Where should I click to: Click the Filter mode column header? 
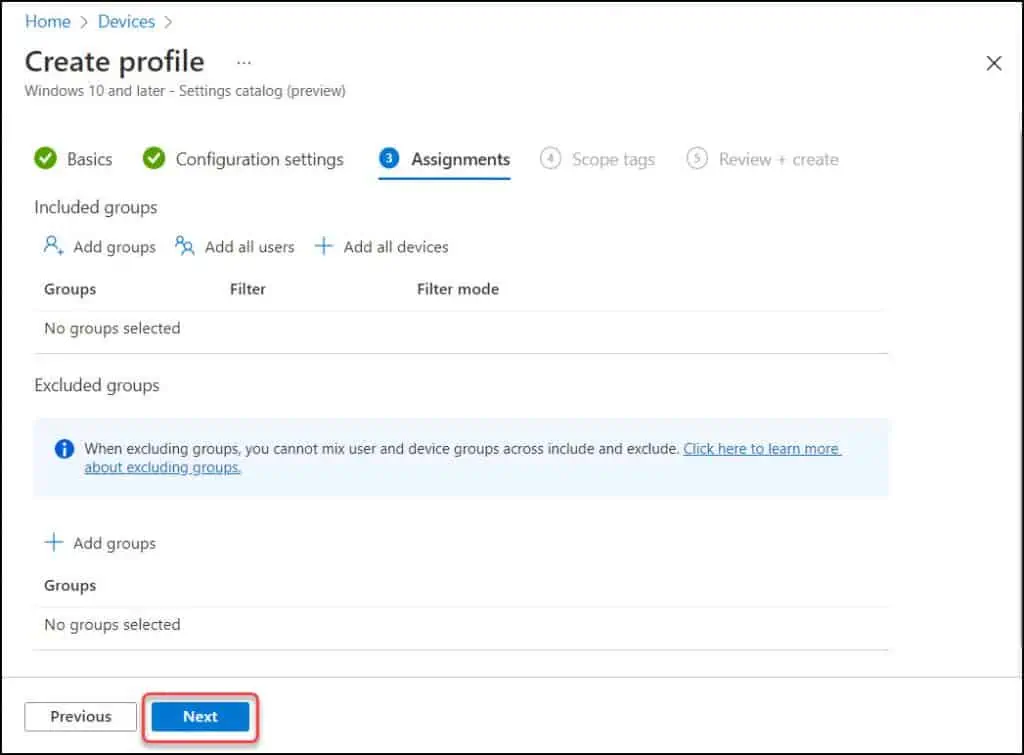(458, 289)
